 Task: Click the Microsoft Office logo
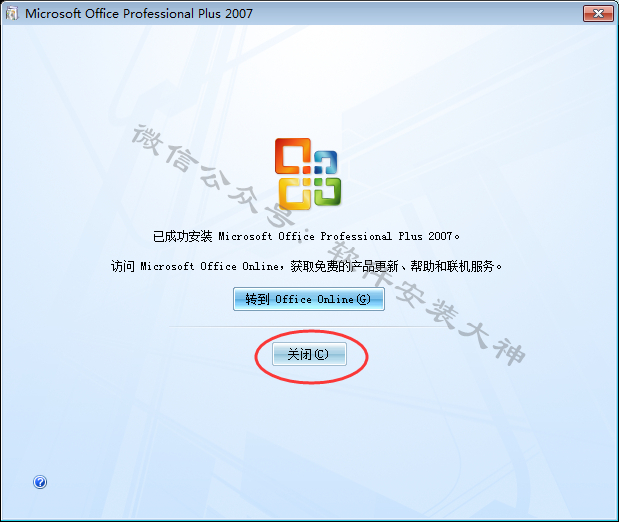coord(308,174)
